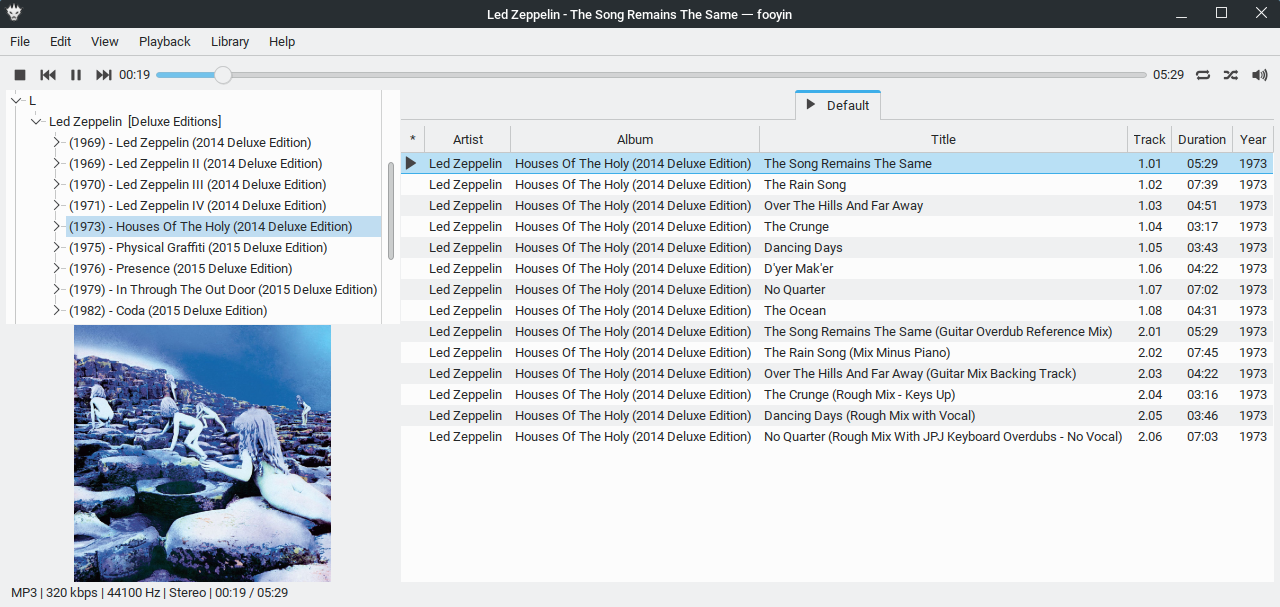Sort playlist by Duration column header

tap(1201, 140)
